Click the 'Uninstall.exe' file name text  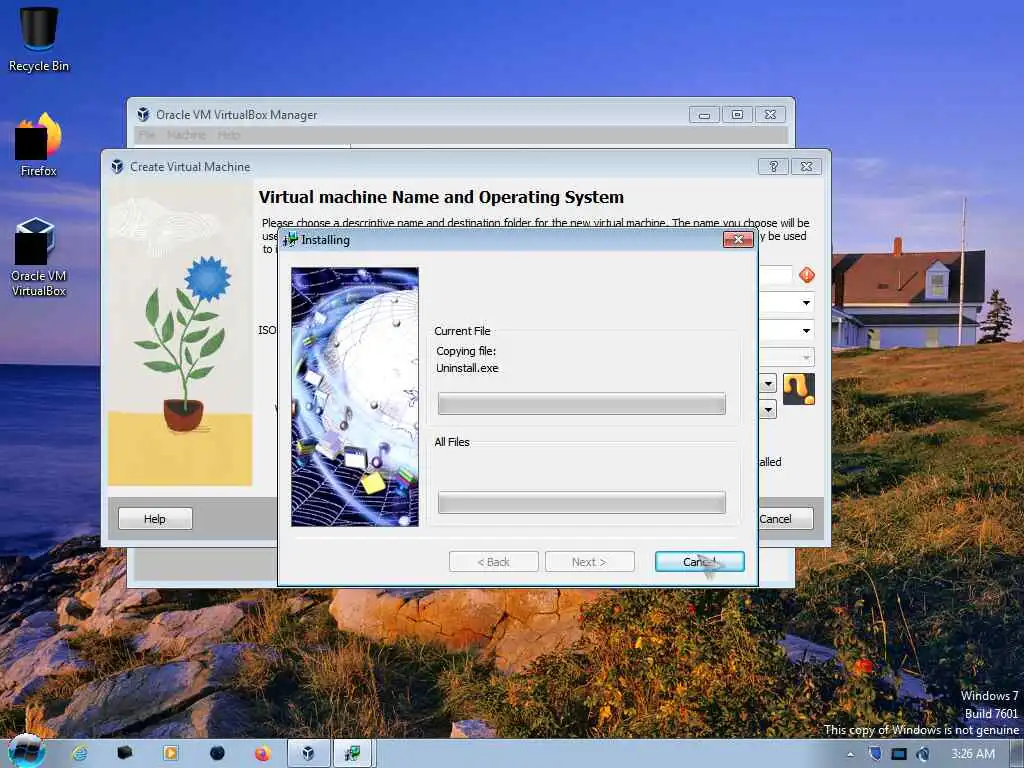coord(468,368)
